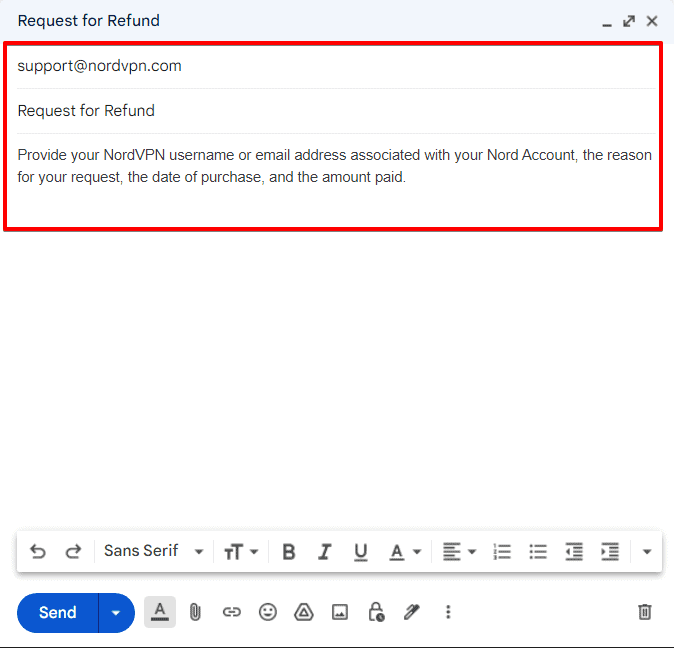
Task: Close the compose window
Action: [652, 21]
